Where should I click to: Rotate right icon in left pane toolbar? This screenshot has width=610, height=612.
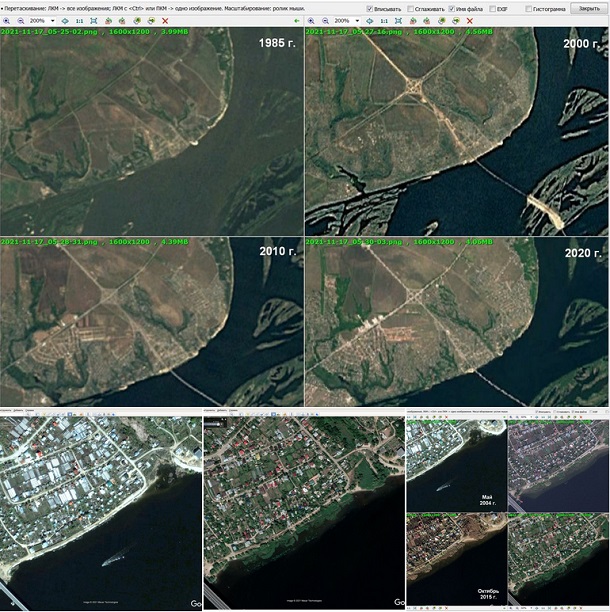[122, 21]
